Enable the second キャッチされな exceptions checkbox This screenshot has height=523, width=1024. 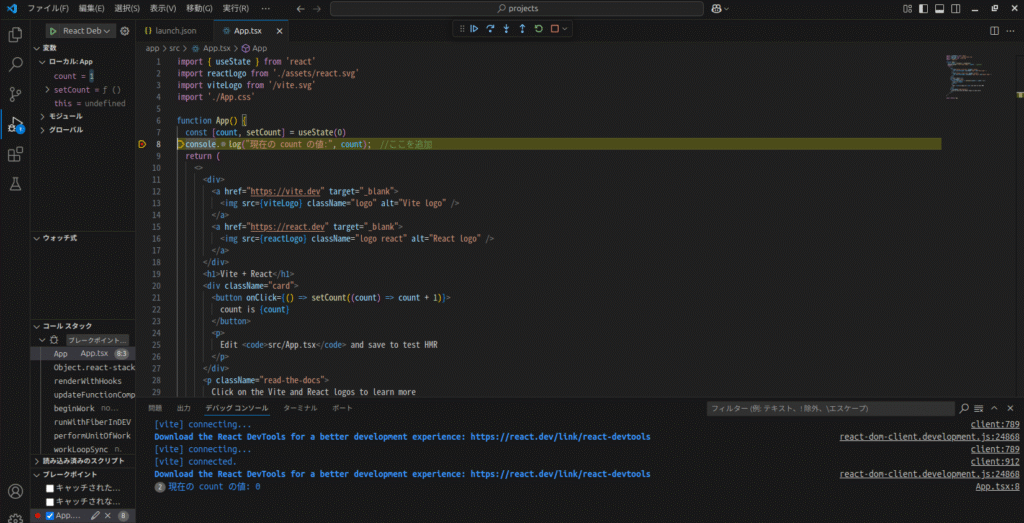pos(50,502)
